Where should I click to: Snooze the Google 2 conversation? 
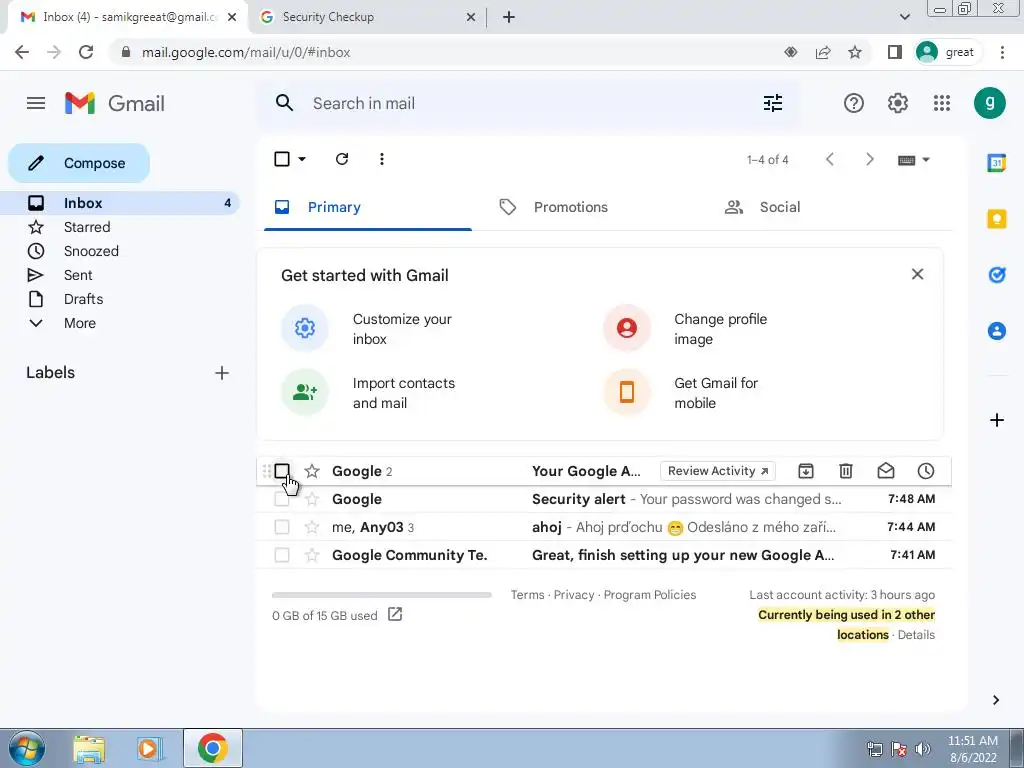925,471
